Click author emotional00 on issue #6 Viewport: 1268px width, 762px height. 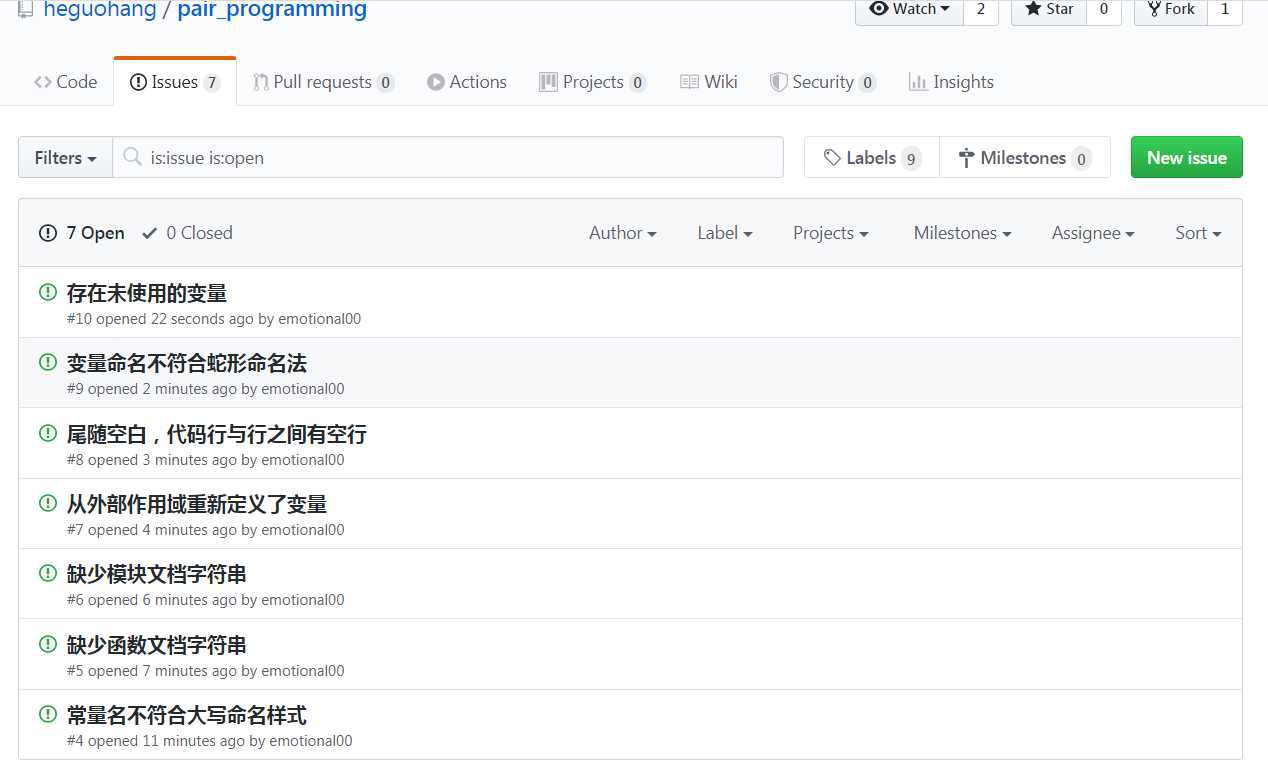point(303,600)
